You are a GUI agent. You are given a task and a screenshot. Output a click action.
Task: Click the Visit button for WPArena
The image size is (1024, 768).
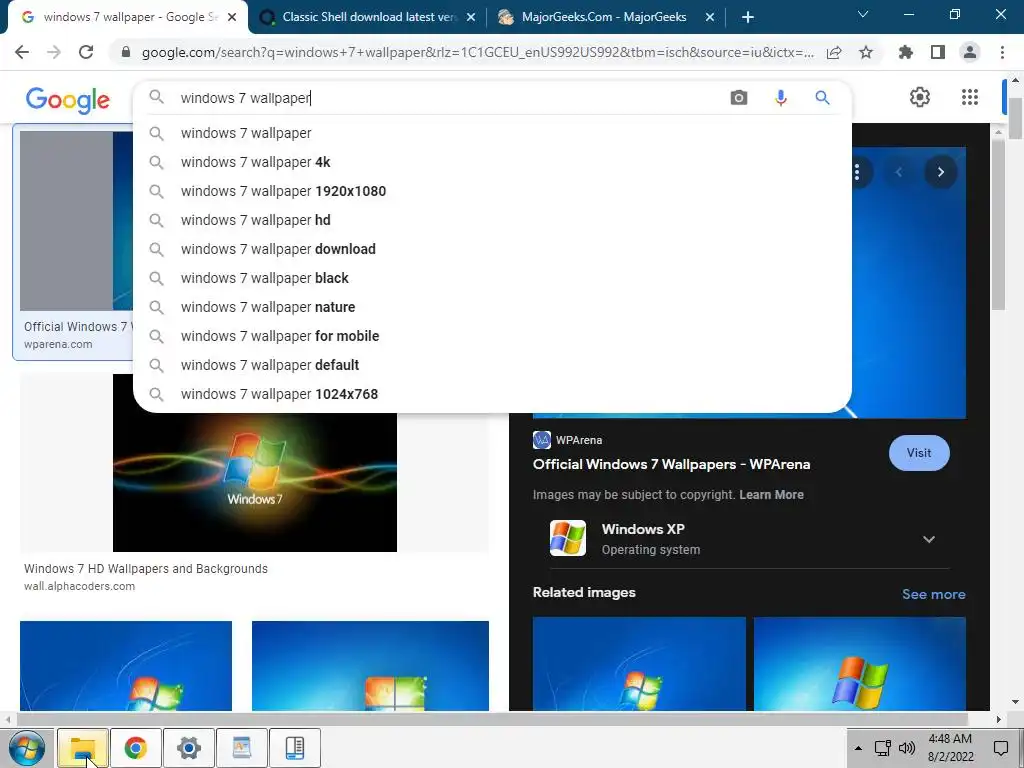click(x=919, y=453)
